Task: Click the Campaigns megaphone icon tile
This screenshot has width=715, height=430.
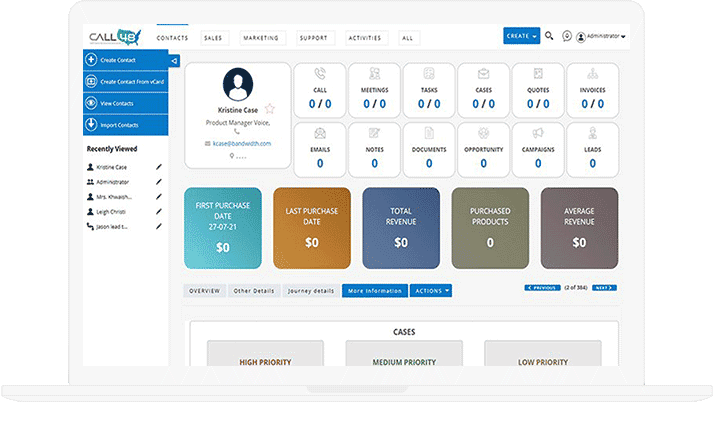Action: click(538, 132)
